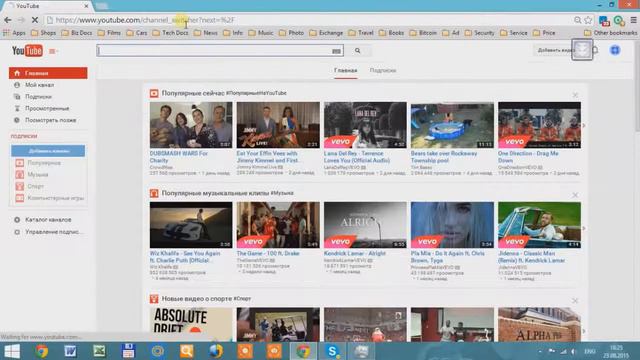This screenshot has width=640, height=360.
Task: Open the Chrome hamburger menu
Action: click(633, 20)
